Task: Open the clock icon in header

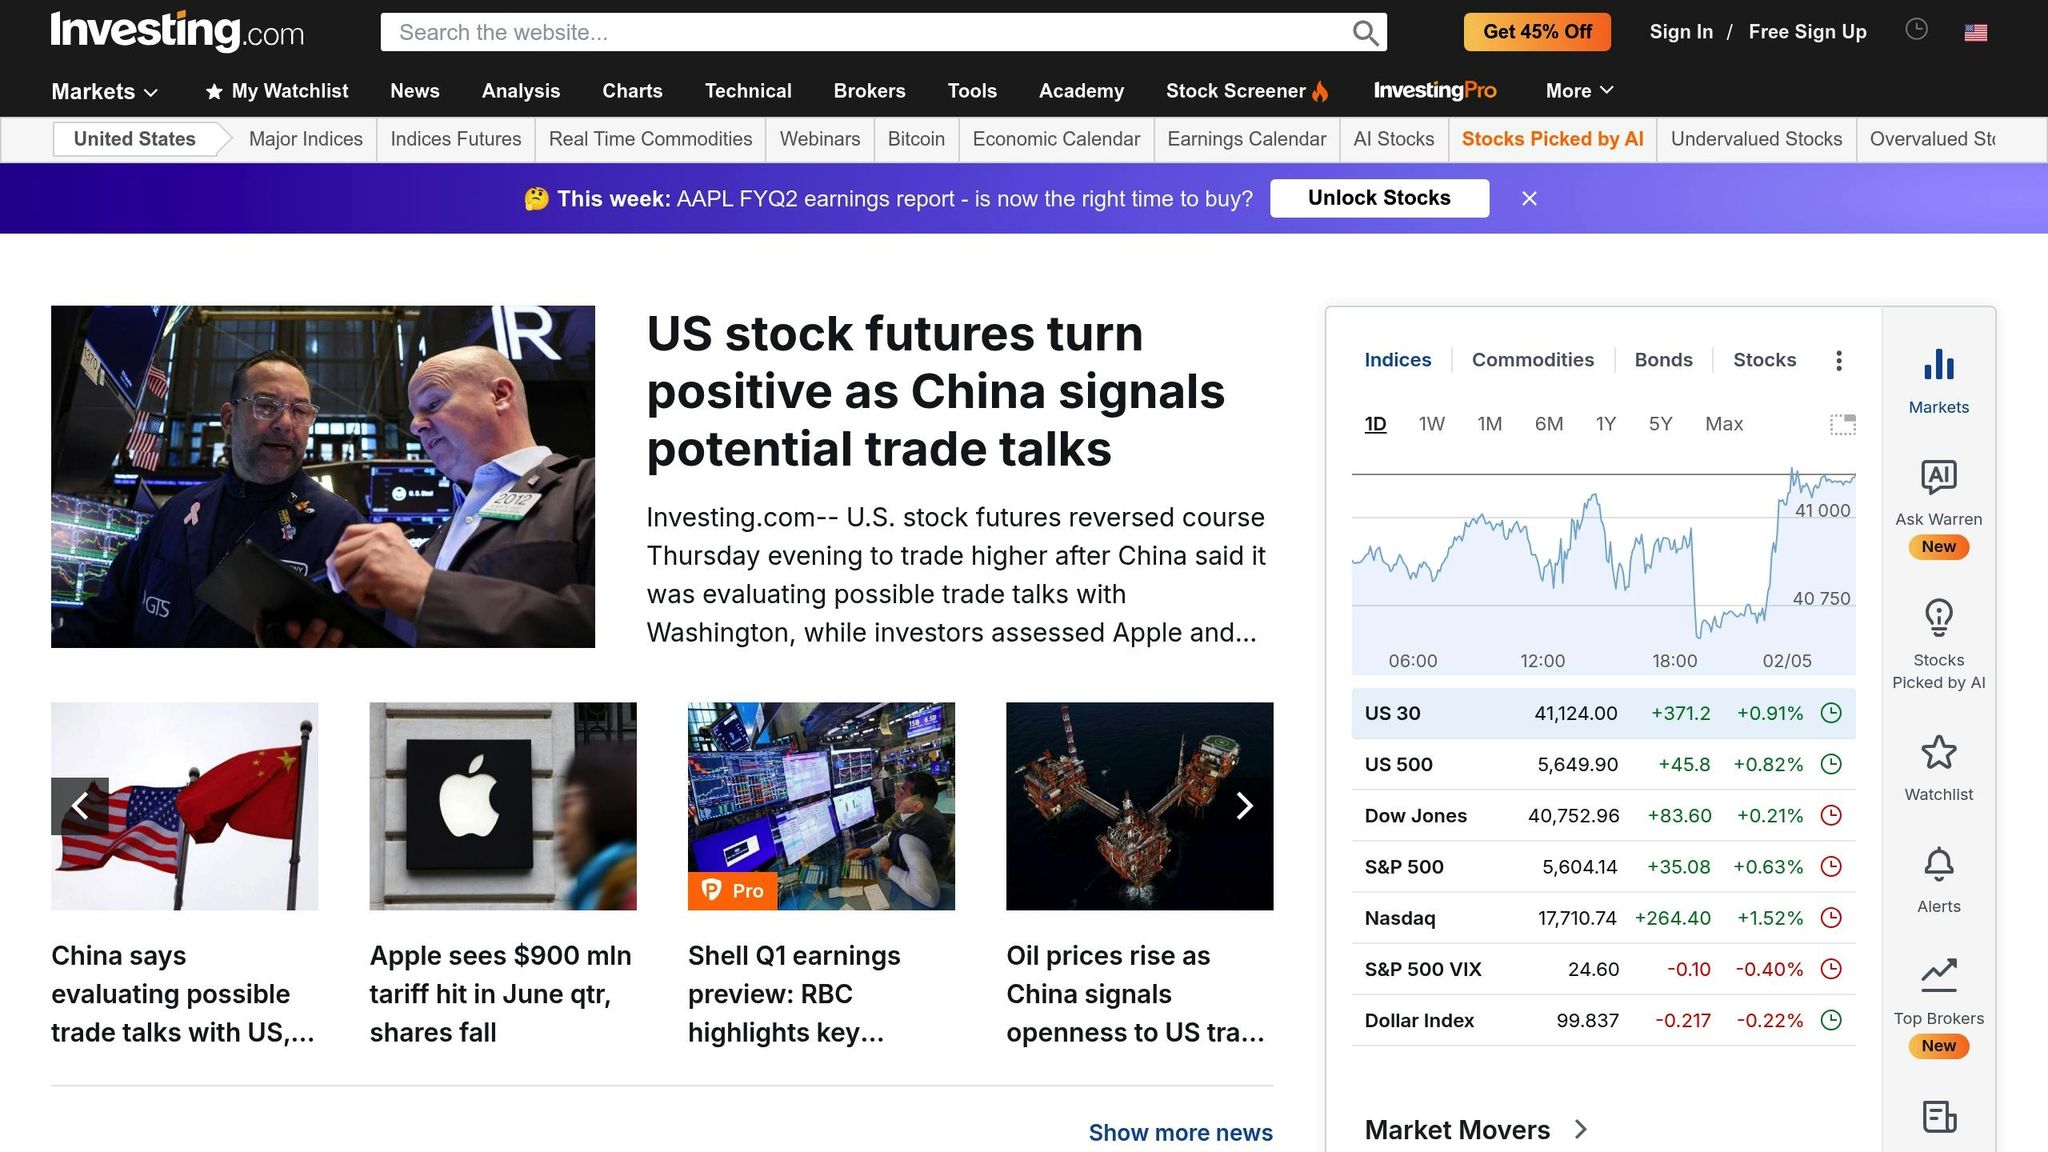Action: (1916, 30)
